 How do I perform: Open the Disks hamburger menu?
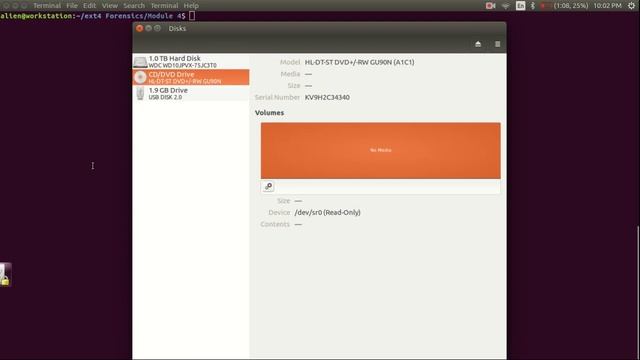(x=498, y=44)
